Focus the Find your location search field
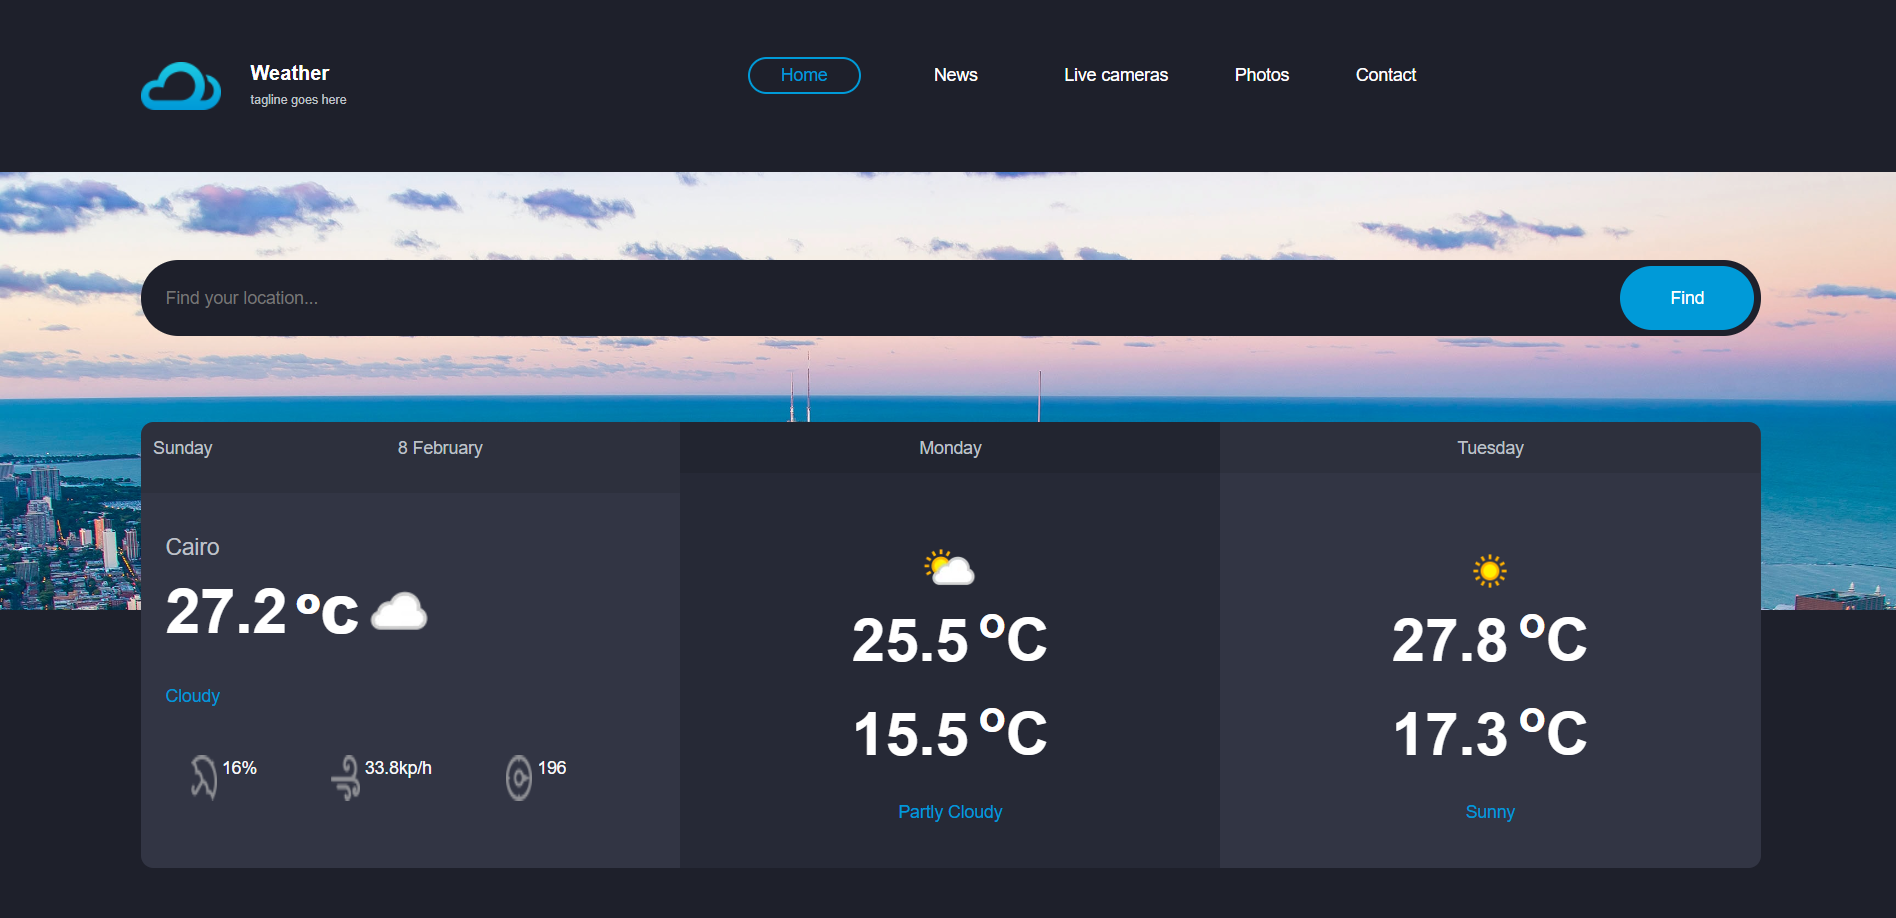The image size is (1896, 918). [x=880, y=298]
